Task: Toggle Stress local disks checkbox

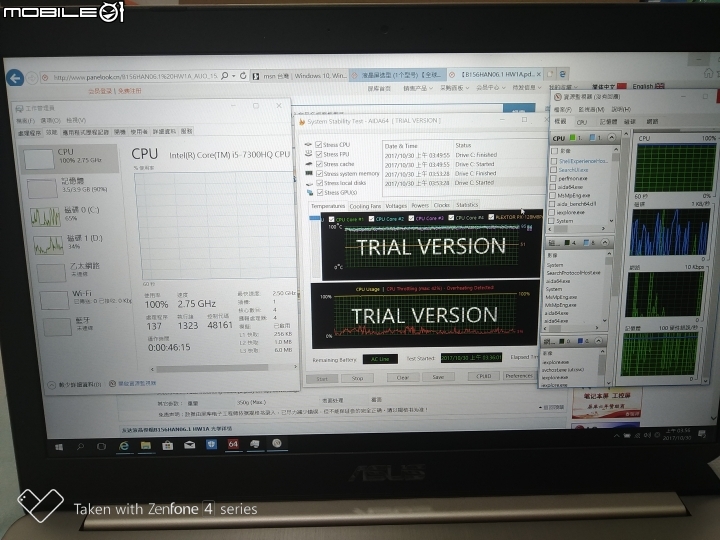Action: tap(320, 183)
